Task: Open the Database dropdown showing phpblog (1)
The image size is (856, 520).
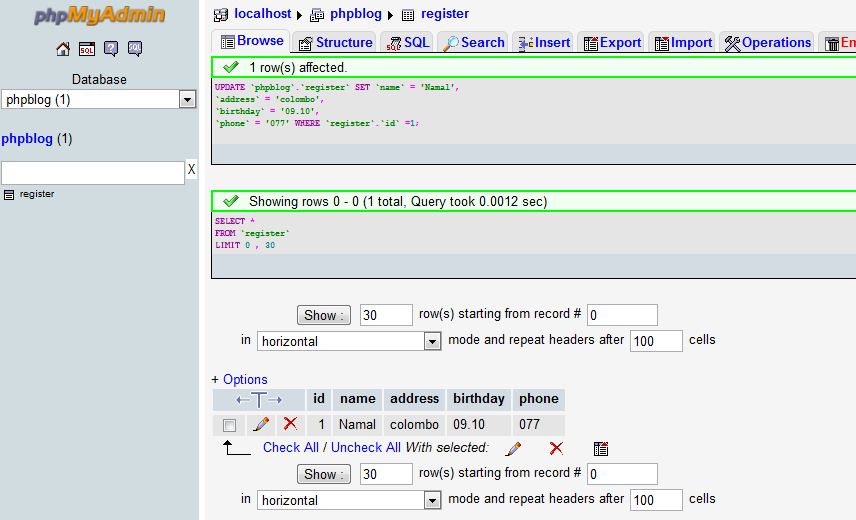Action: [99, 99]
